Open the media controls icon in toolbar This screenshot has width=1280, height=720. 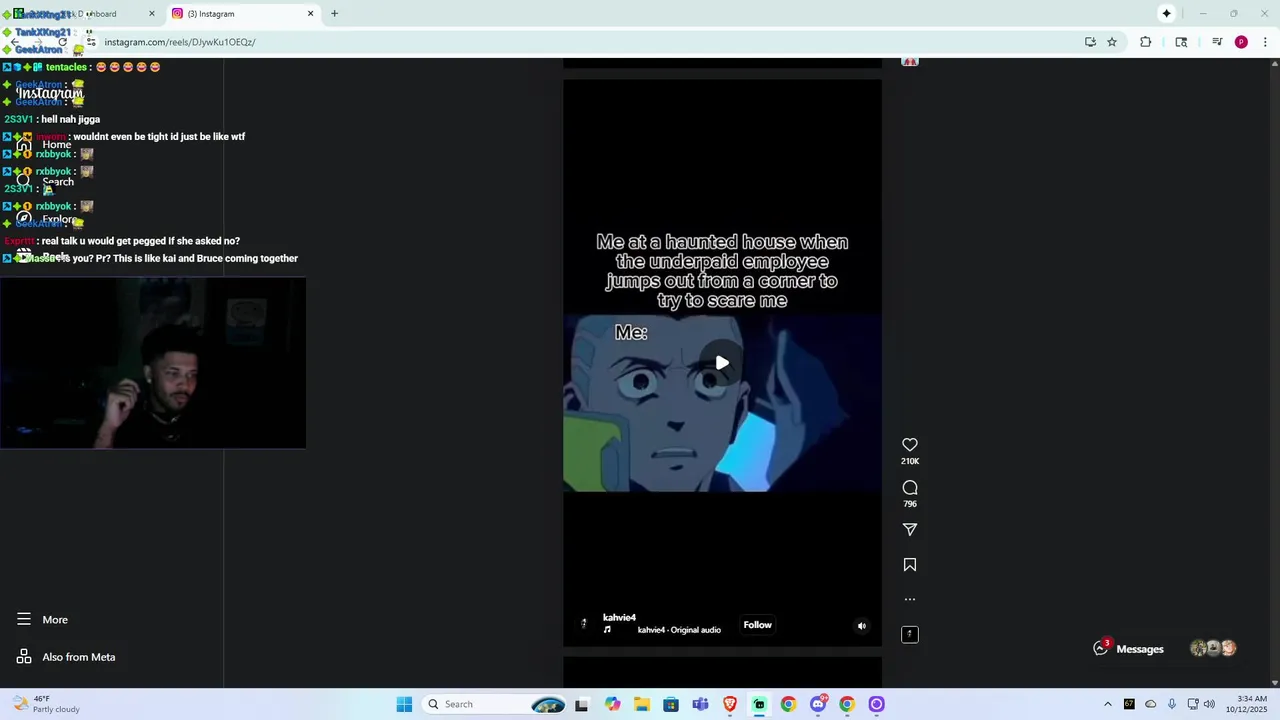click(x=1217, y=42)
